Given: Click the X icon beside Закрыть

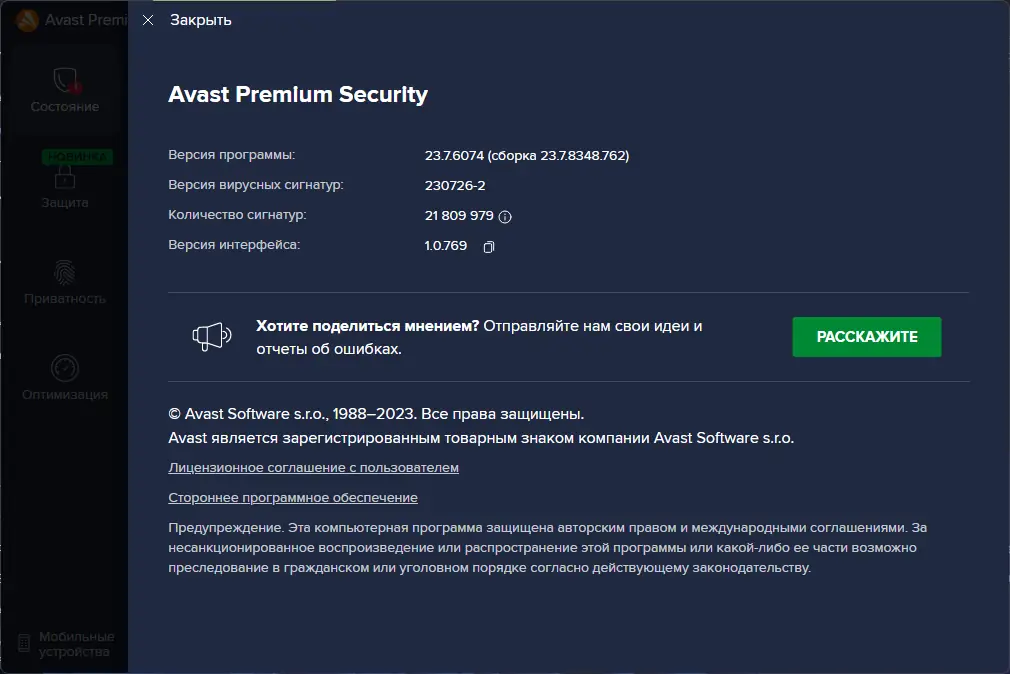Looking at the screenshot, I should coord(148,20).
